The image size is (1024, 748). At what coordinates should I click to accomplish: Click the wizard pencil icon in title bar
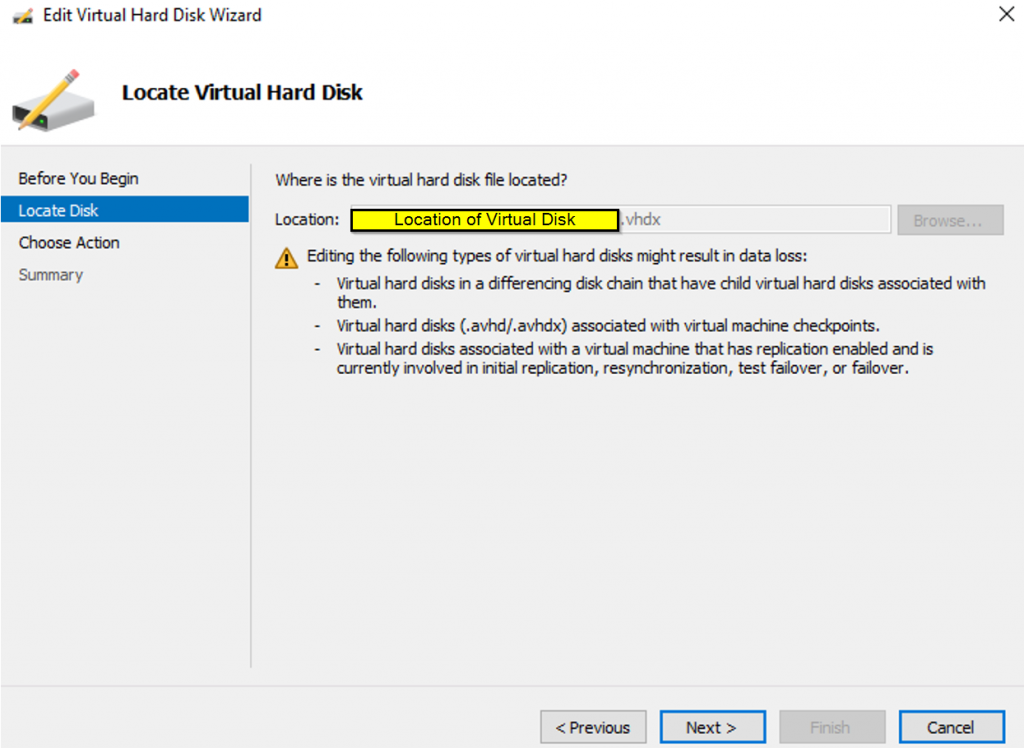click(x=23, y=16)
